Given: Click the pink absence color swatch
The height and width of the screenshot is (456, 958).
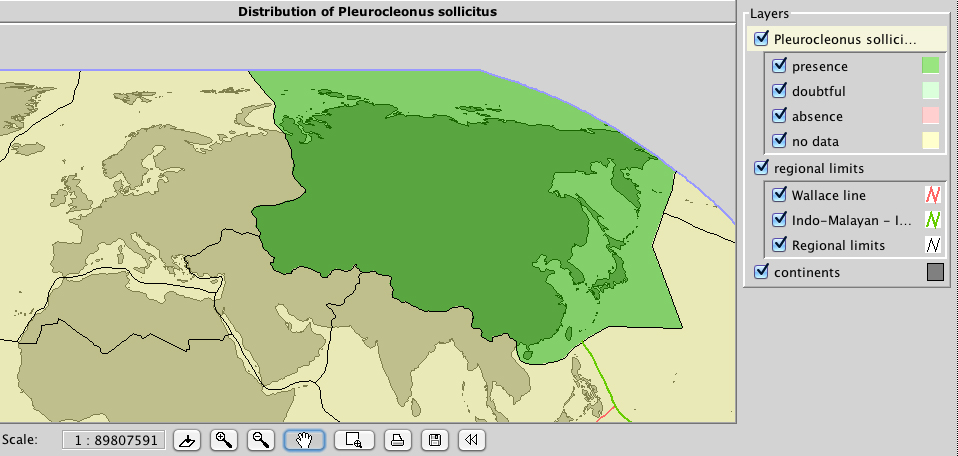Looking at the screenshot, I should (930, 116).
